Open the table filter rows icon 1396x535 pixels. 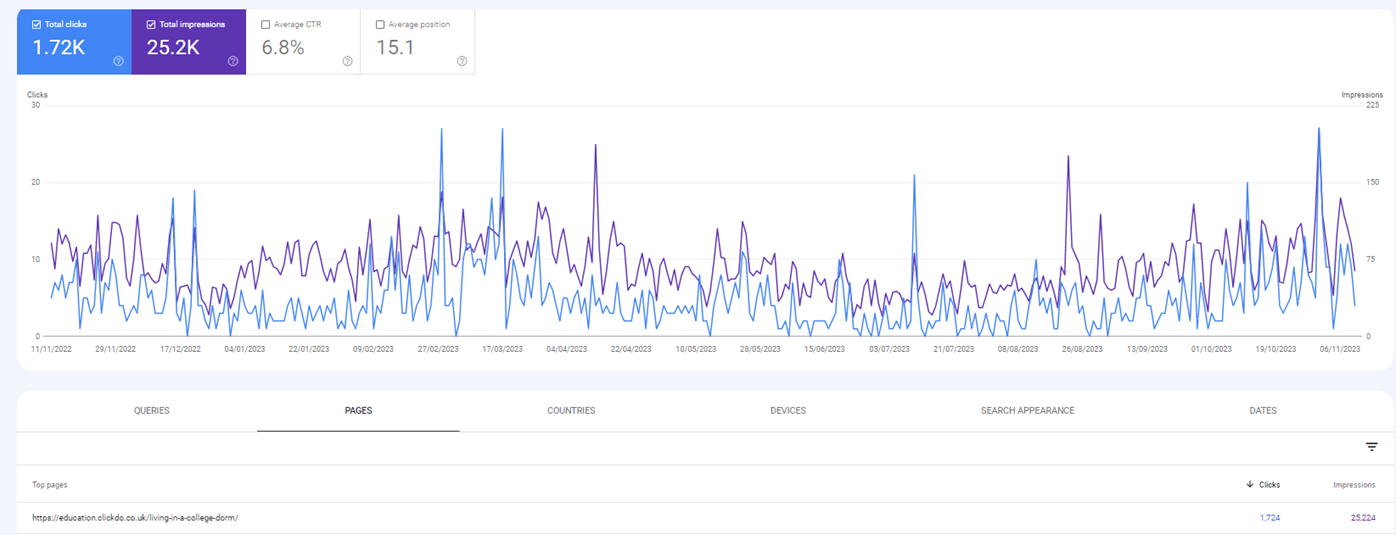[1372, 447]
